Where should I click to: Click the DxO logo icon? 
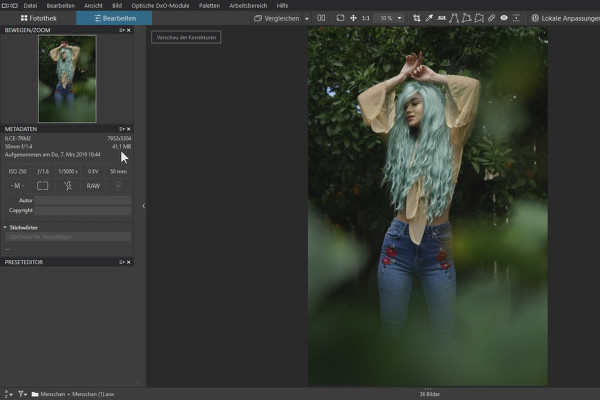pyautogui.click(x=10, y=6)
